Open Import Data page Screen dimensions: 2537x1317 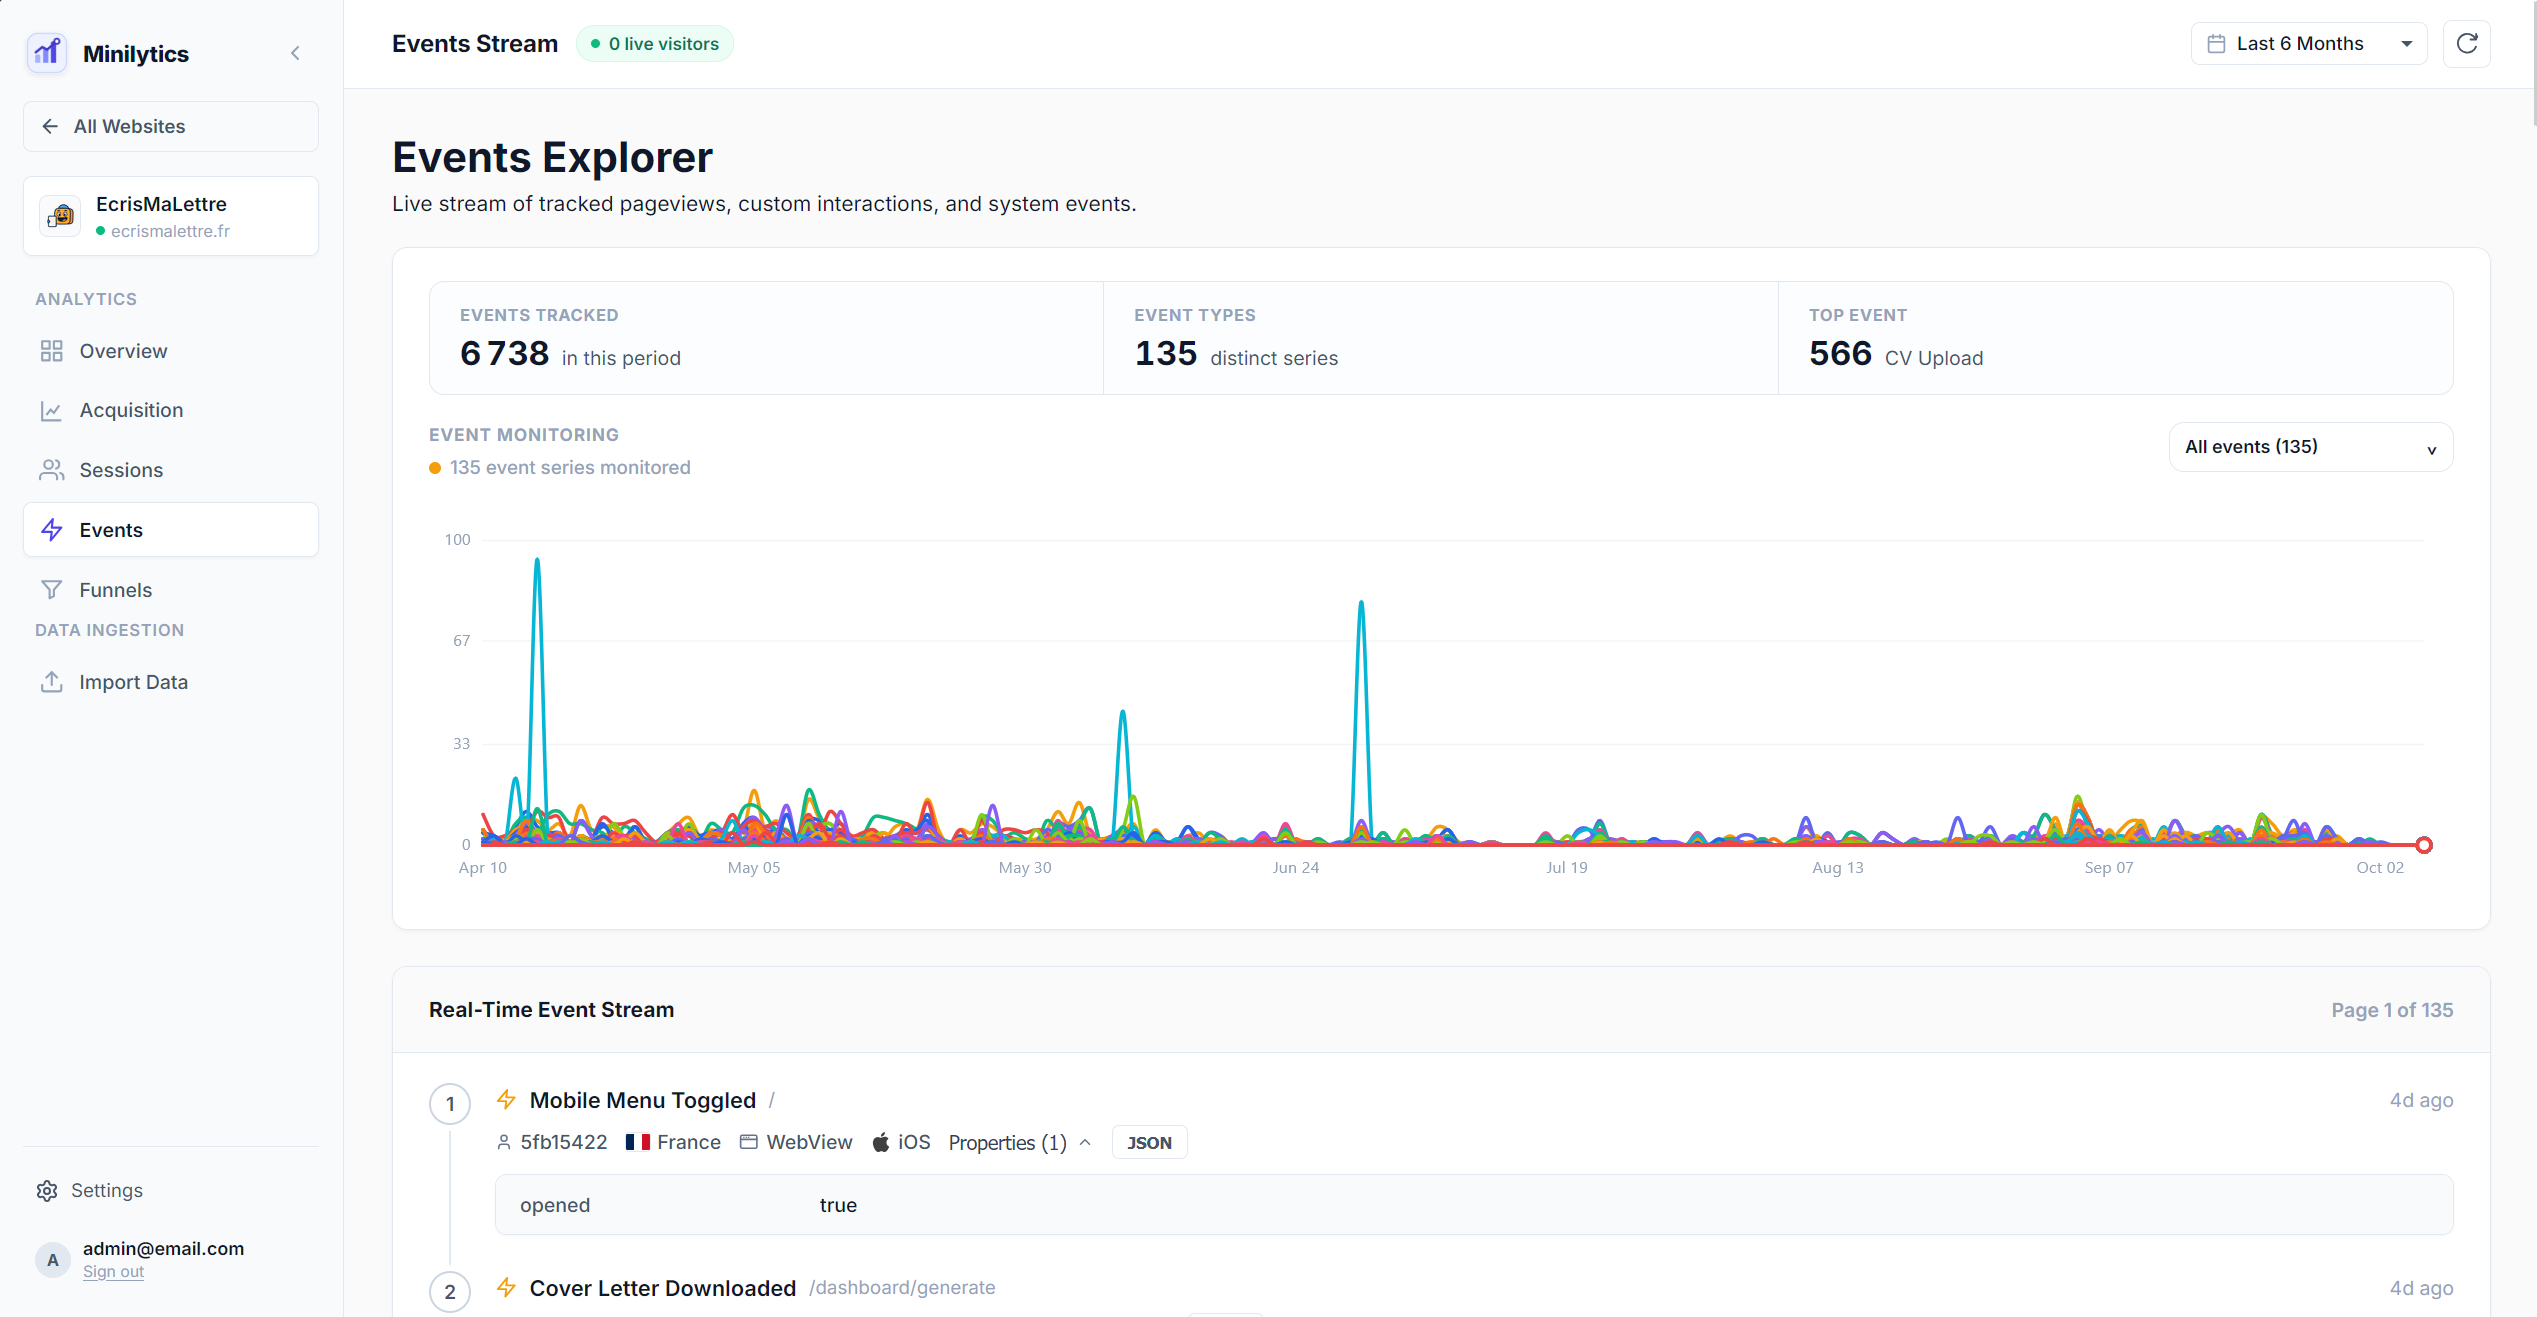(x=171, y=682)
